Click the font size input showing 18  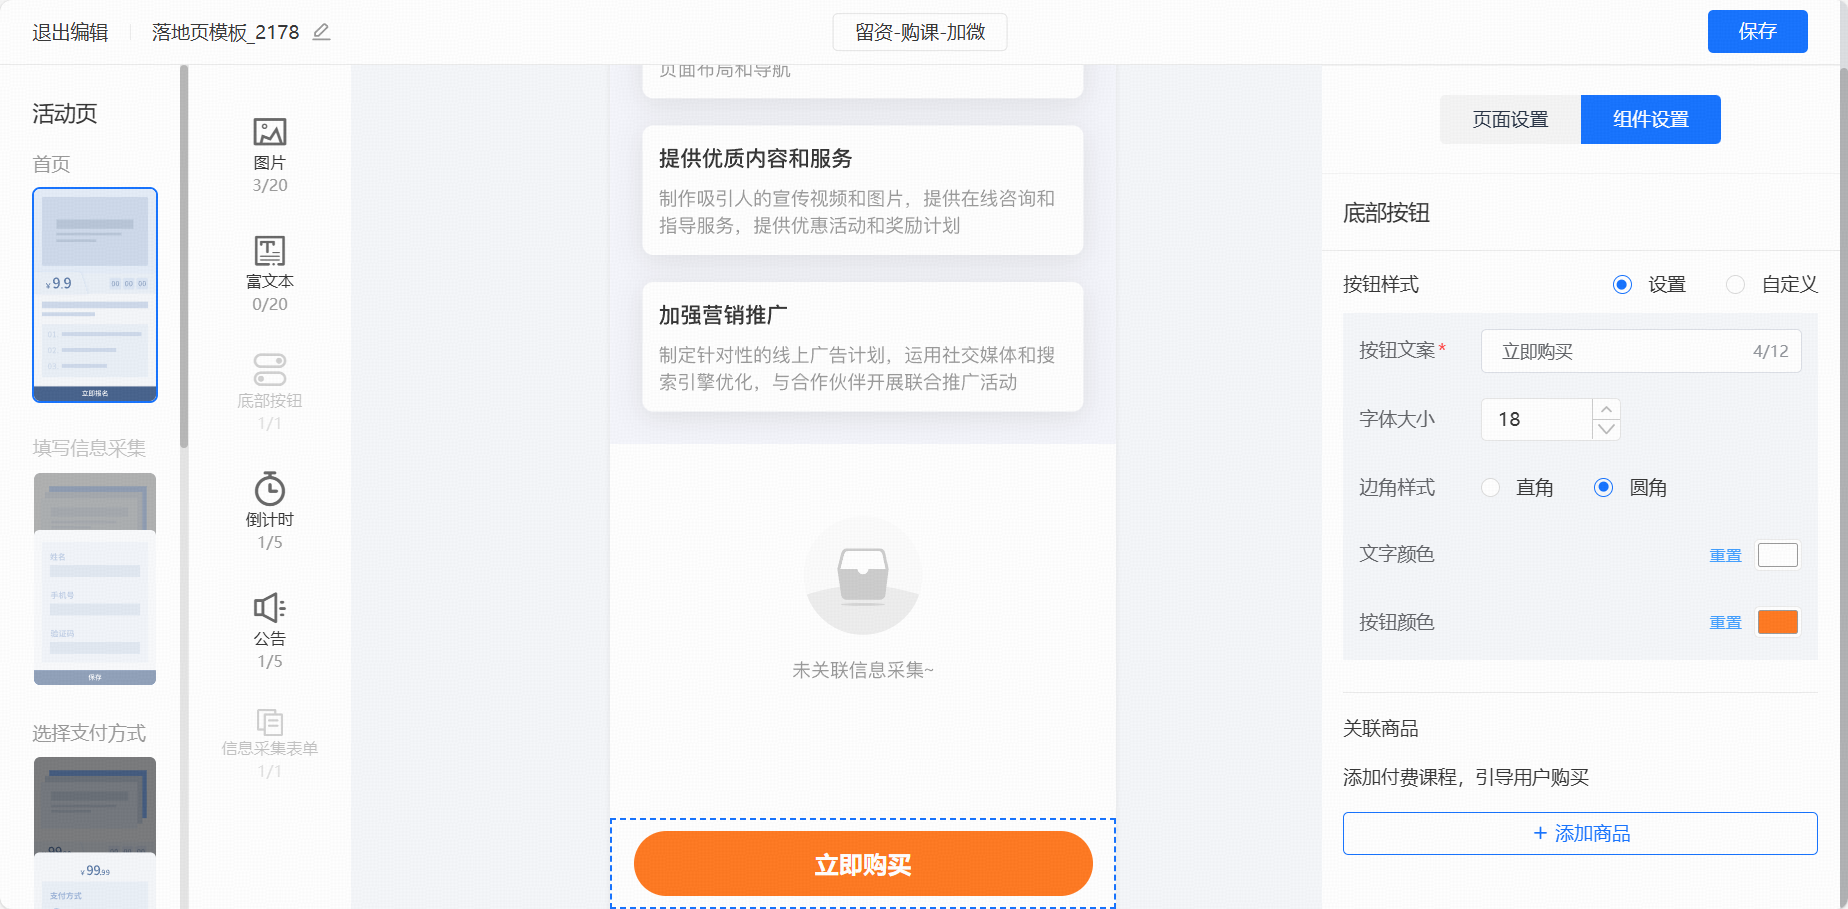pos(1537,419)
